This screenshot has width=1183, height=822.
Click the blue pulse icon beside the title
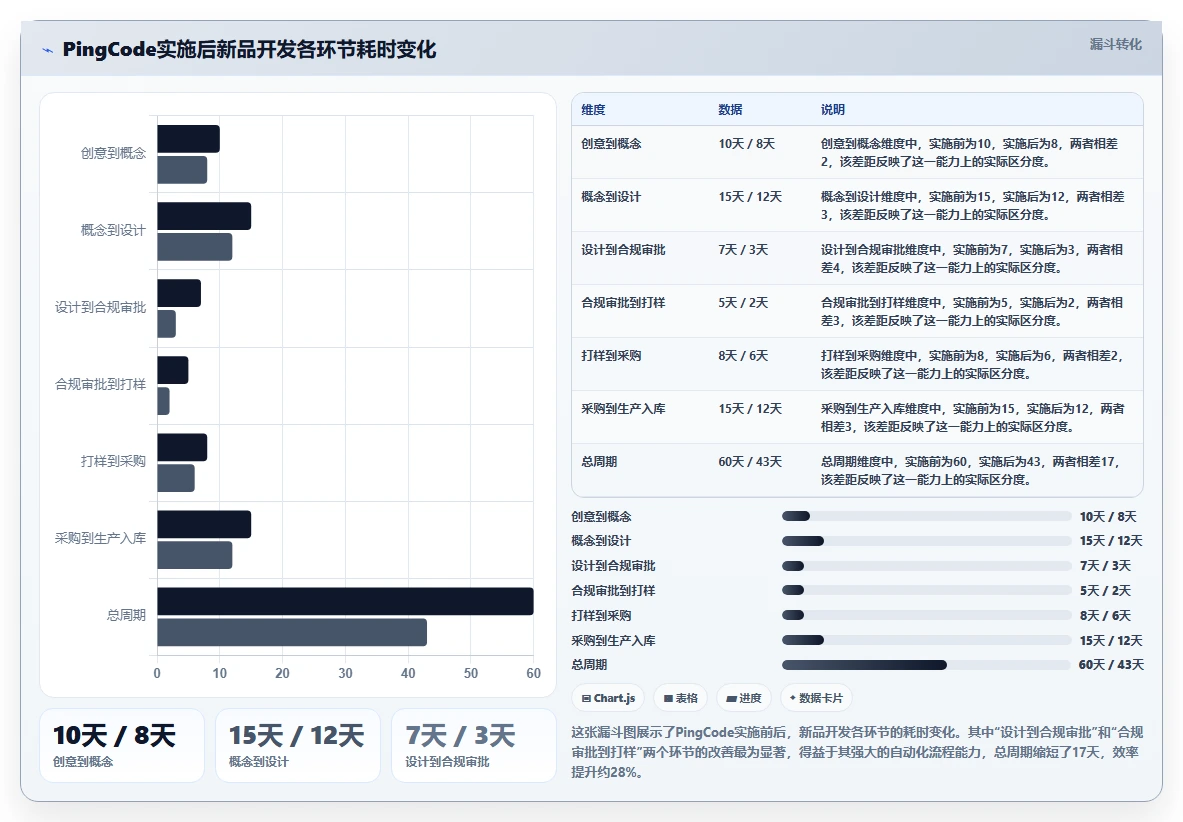pyautogui.click(x=48, y=51)
